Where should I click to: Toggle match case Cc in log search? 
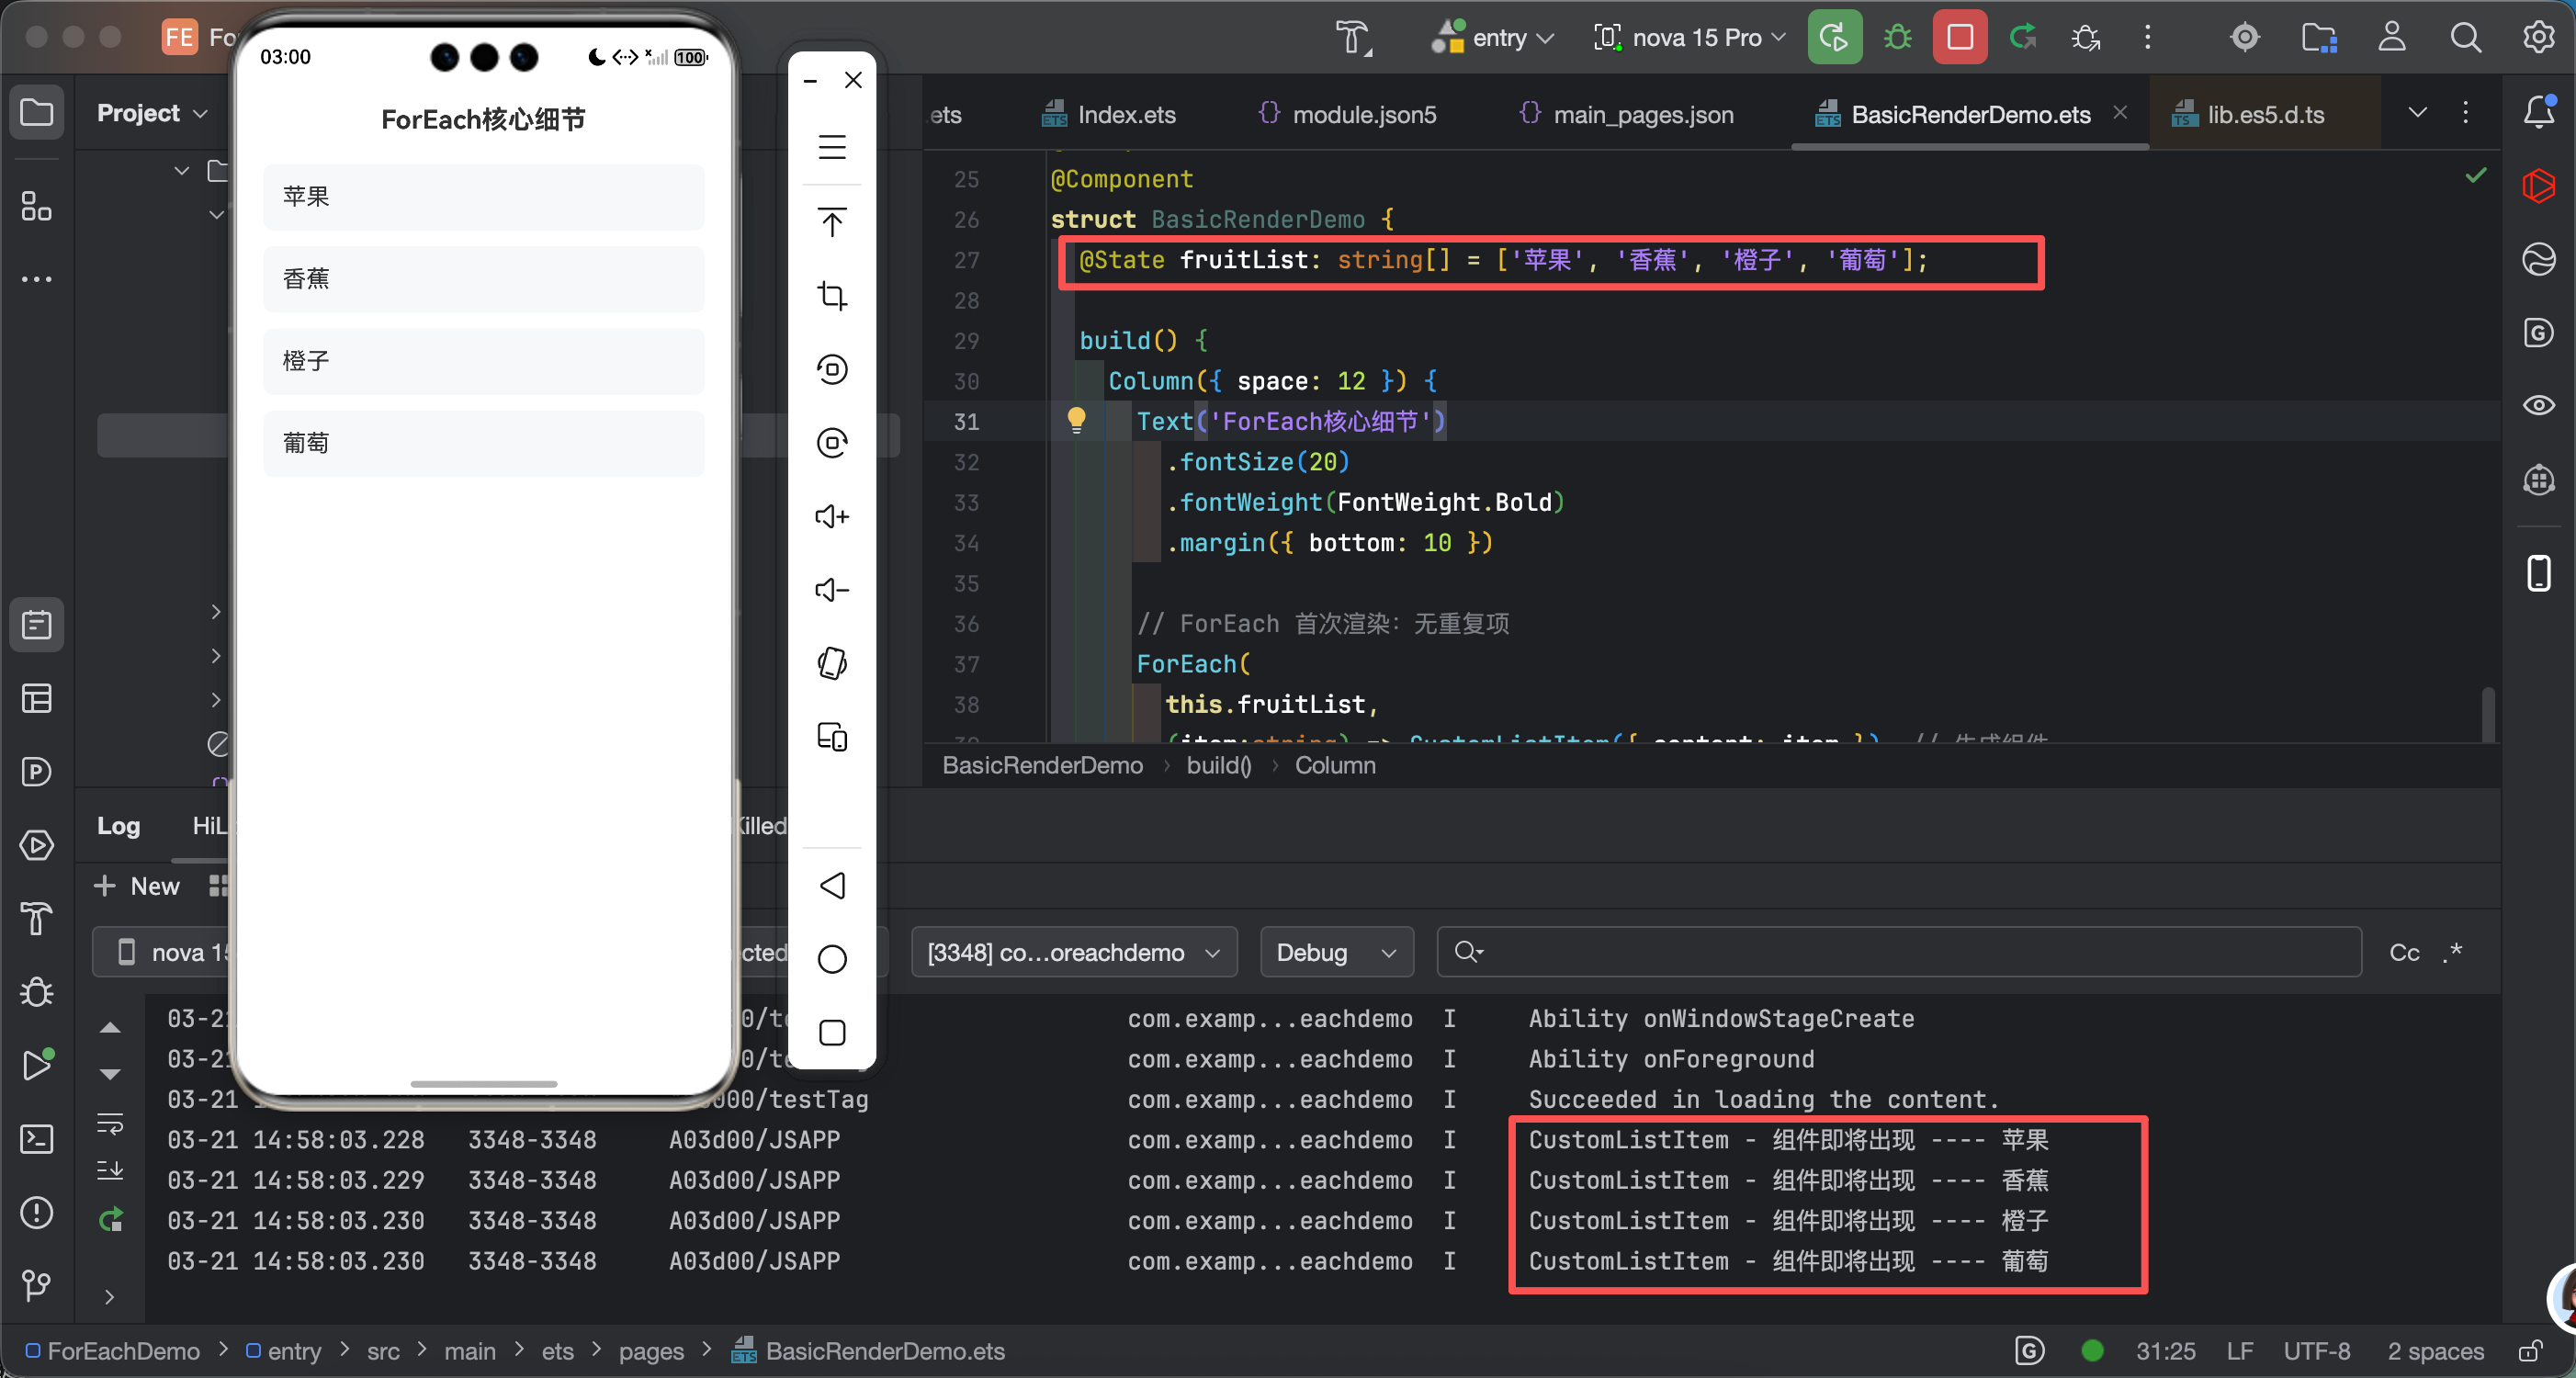tap(2404, 952)
